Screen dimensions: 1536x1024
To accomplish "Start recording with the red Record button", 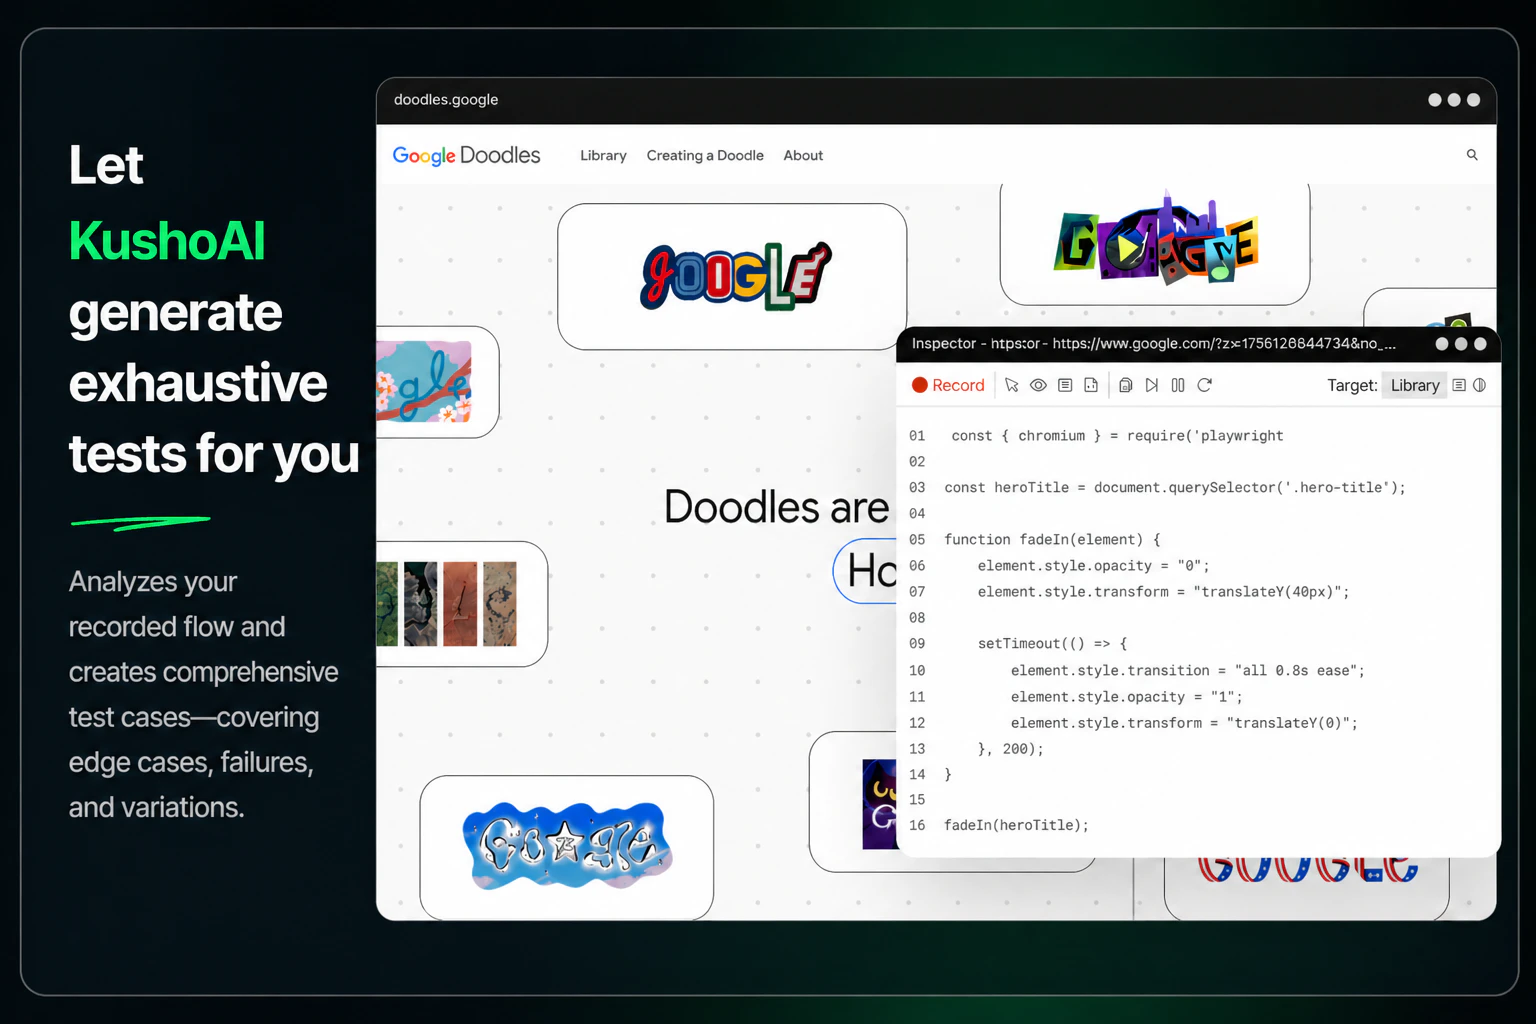I will pos(948,385).
